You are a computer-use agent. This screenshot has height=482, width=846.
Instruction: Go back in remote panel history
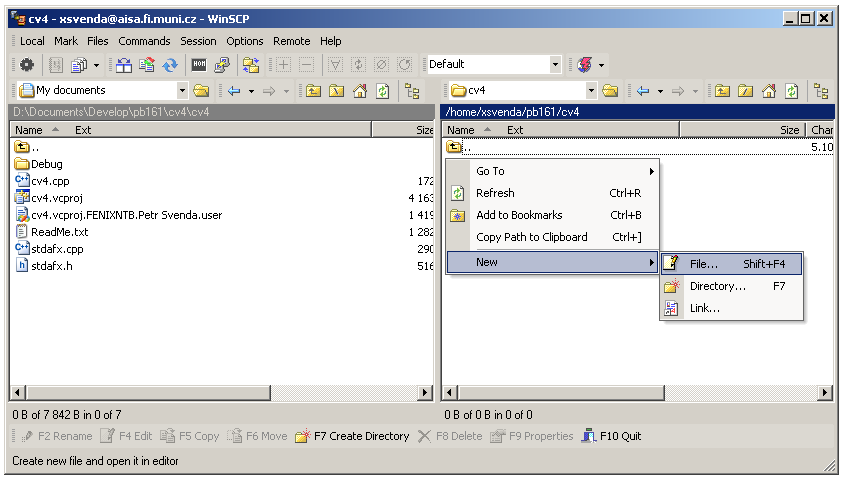tap(643, 91)
